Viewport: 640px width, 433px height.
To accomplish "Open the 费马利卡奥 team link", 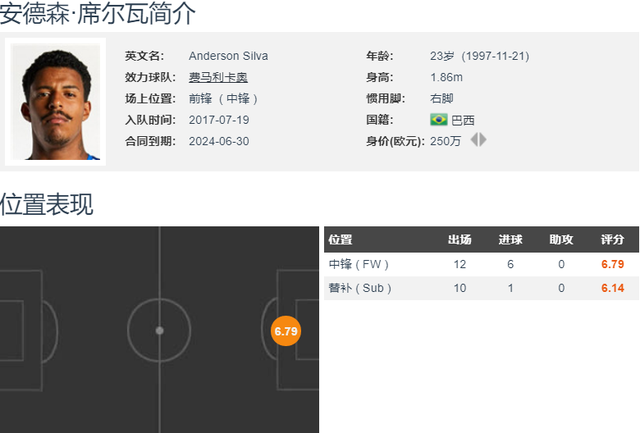I will tap(218, 77).
